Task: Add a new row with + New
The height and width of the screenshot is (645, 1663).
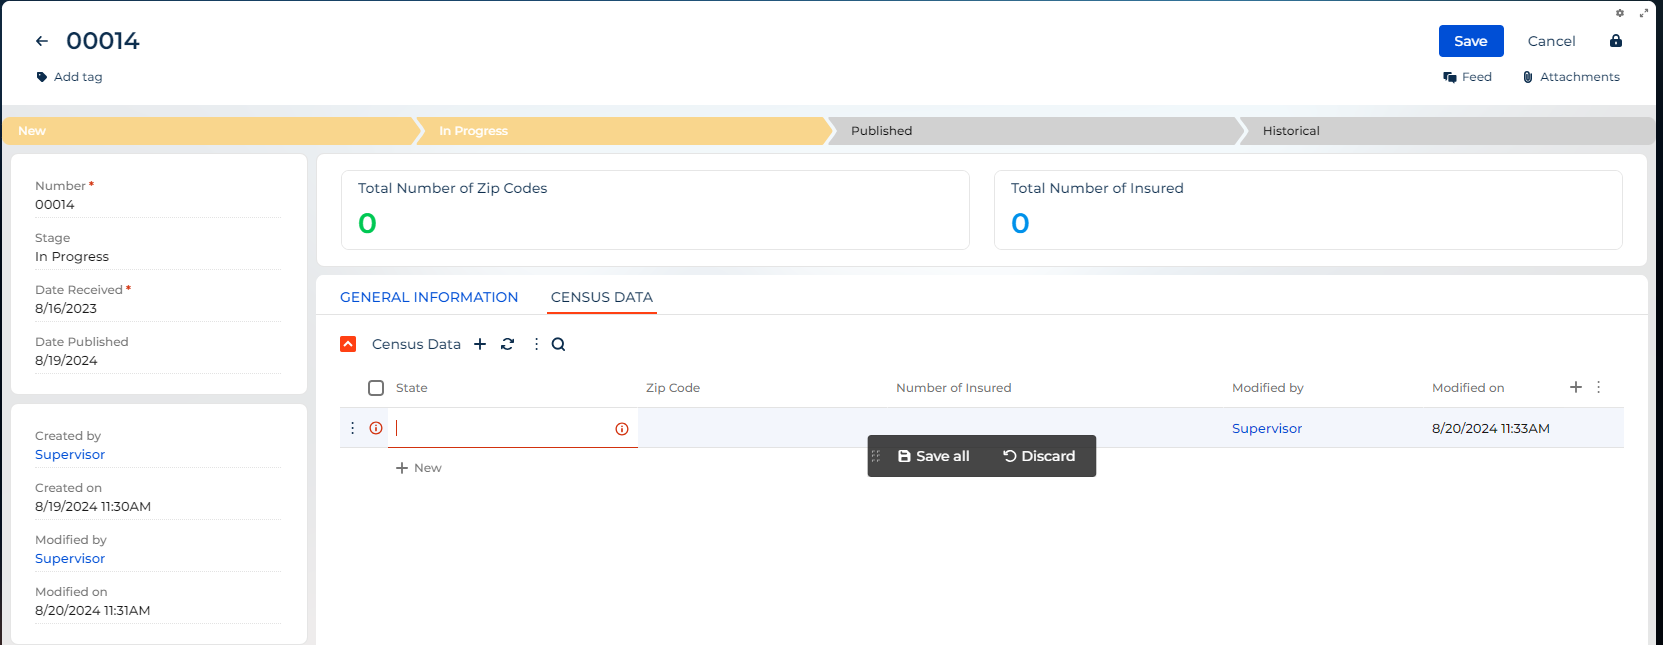Action: pos(419,468)
